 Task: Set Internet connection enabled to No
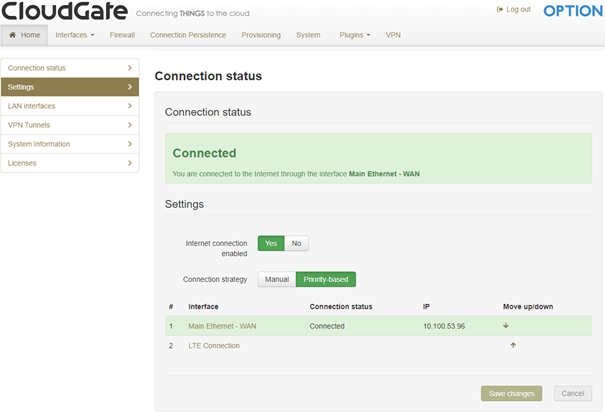pyautogui.click(x=296, y=243)
